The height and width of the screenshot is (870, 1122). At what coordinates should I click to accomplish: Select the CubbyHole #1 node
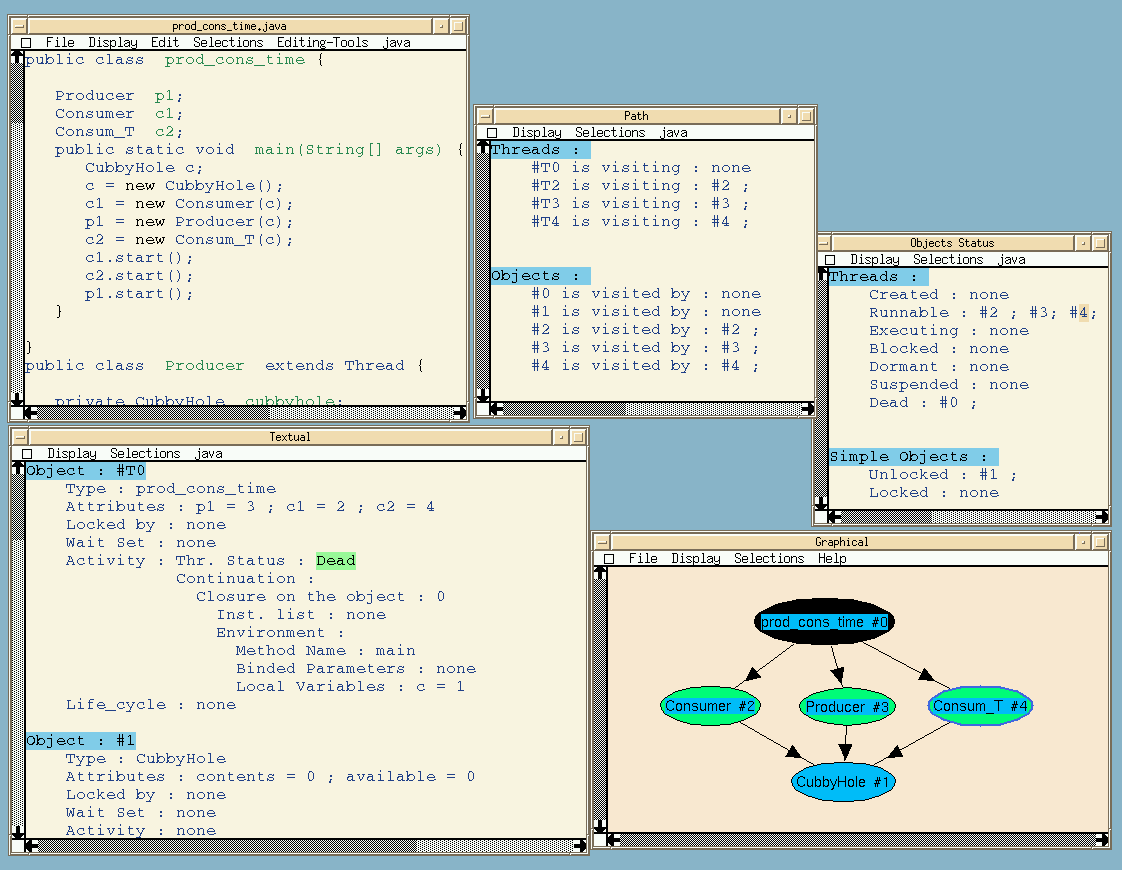pos(843,782)
